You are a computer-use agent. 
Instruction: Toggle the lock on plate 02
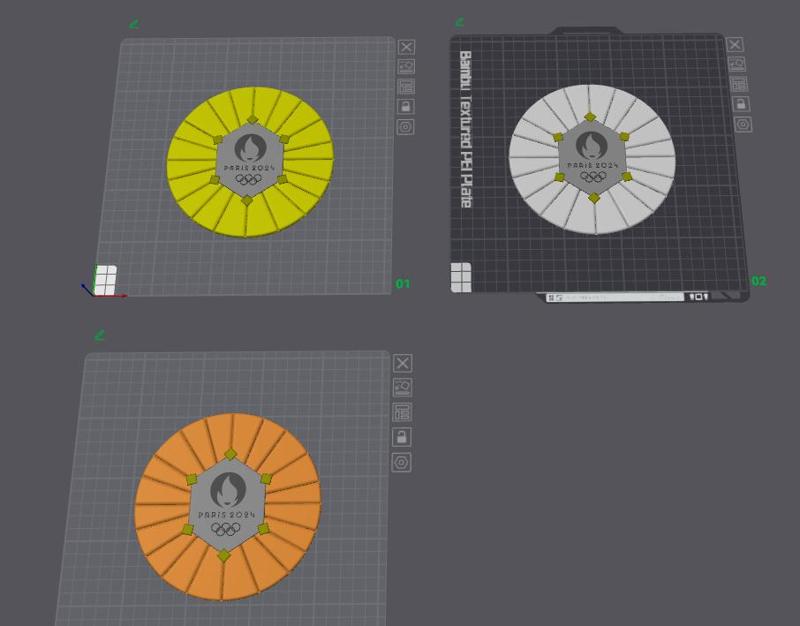click(x=741, y=104)
